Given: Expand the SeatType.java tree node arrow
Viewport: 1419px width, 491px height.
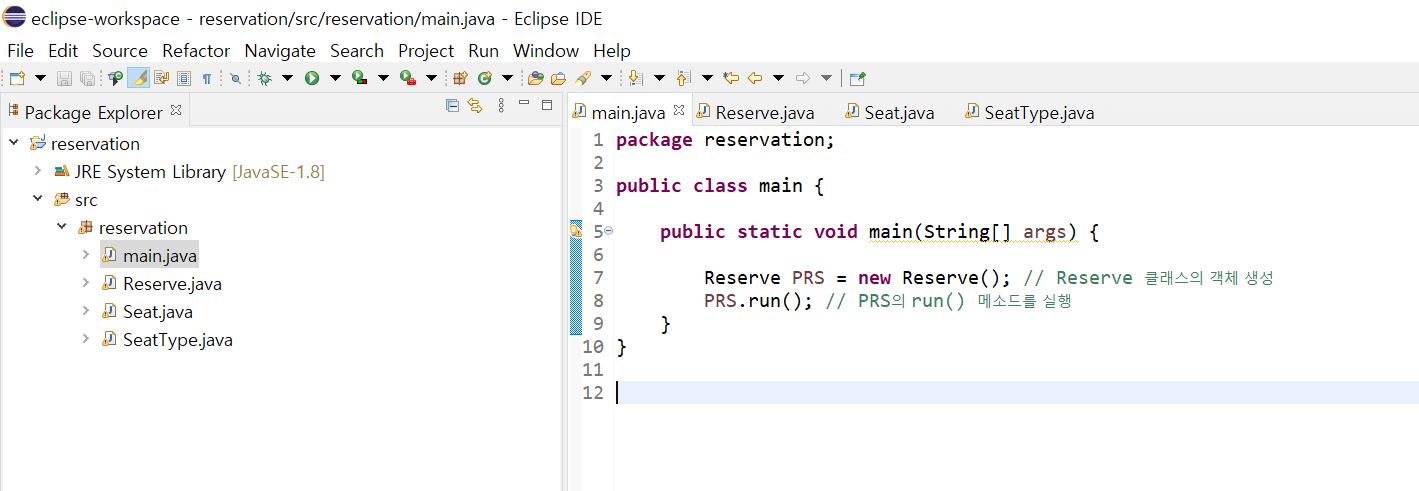Looking at the screenshot, I should click(x=85, y=339).
